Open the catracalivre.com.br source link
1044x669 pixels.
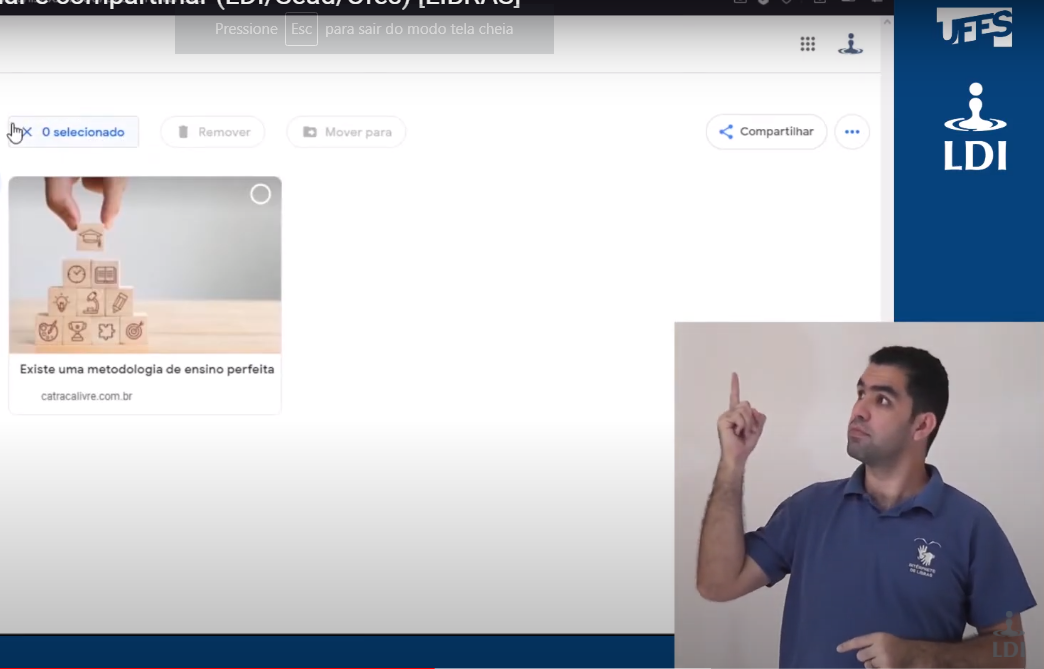click(86, 396)
